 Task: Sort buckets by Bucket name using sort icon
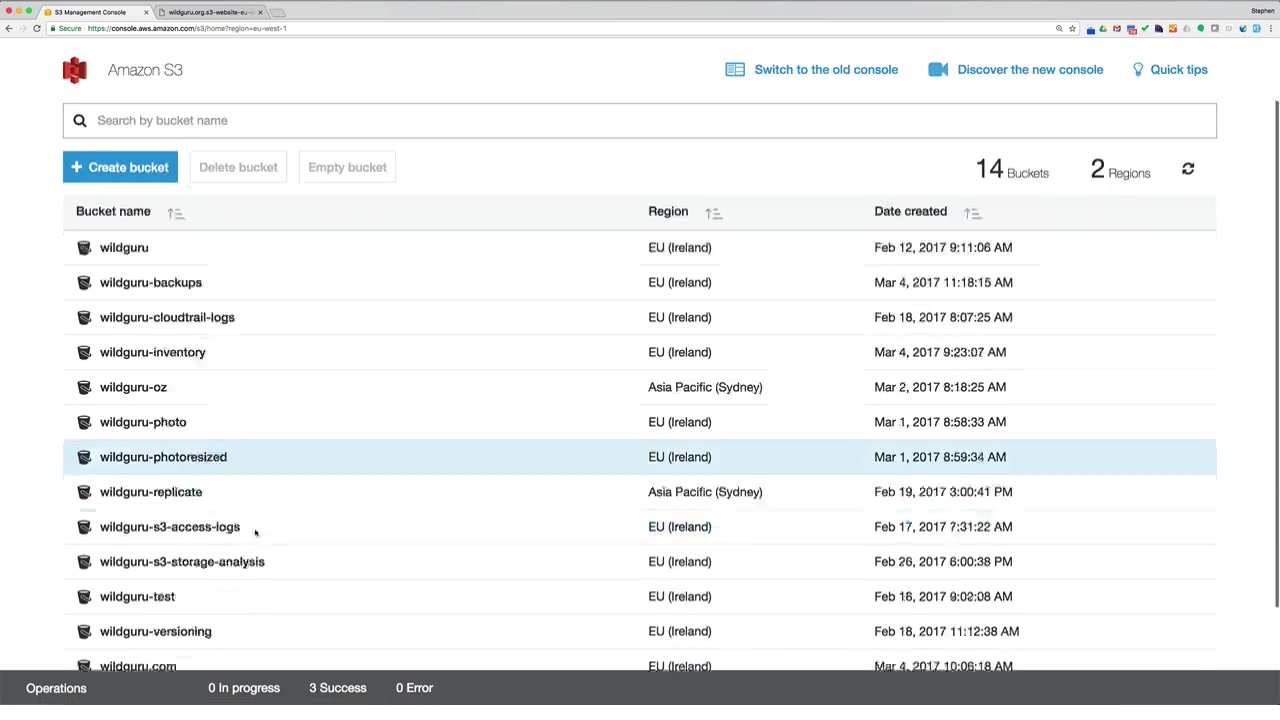(175, 212)
